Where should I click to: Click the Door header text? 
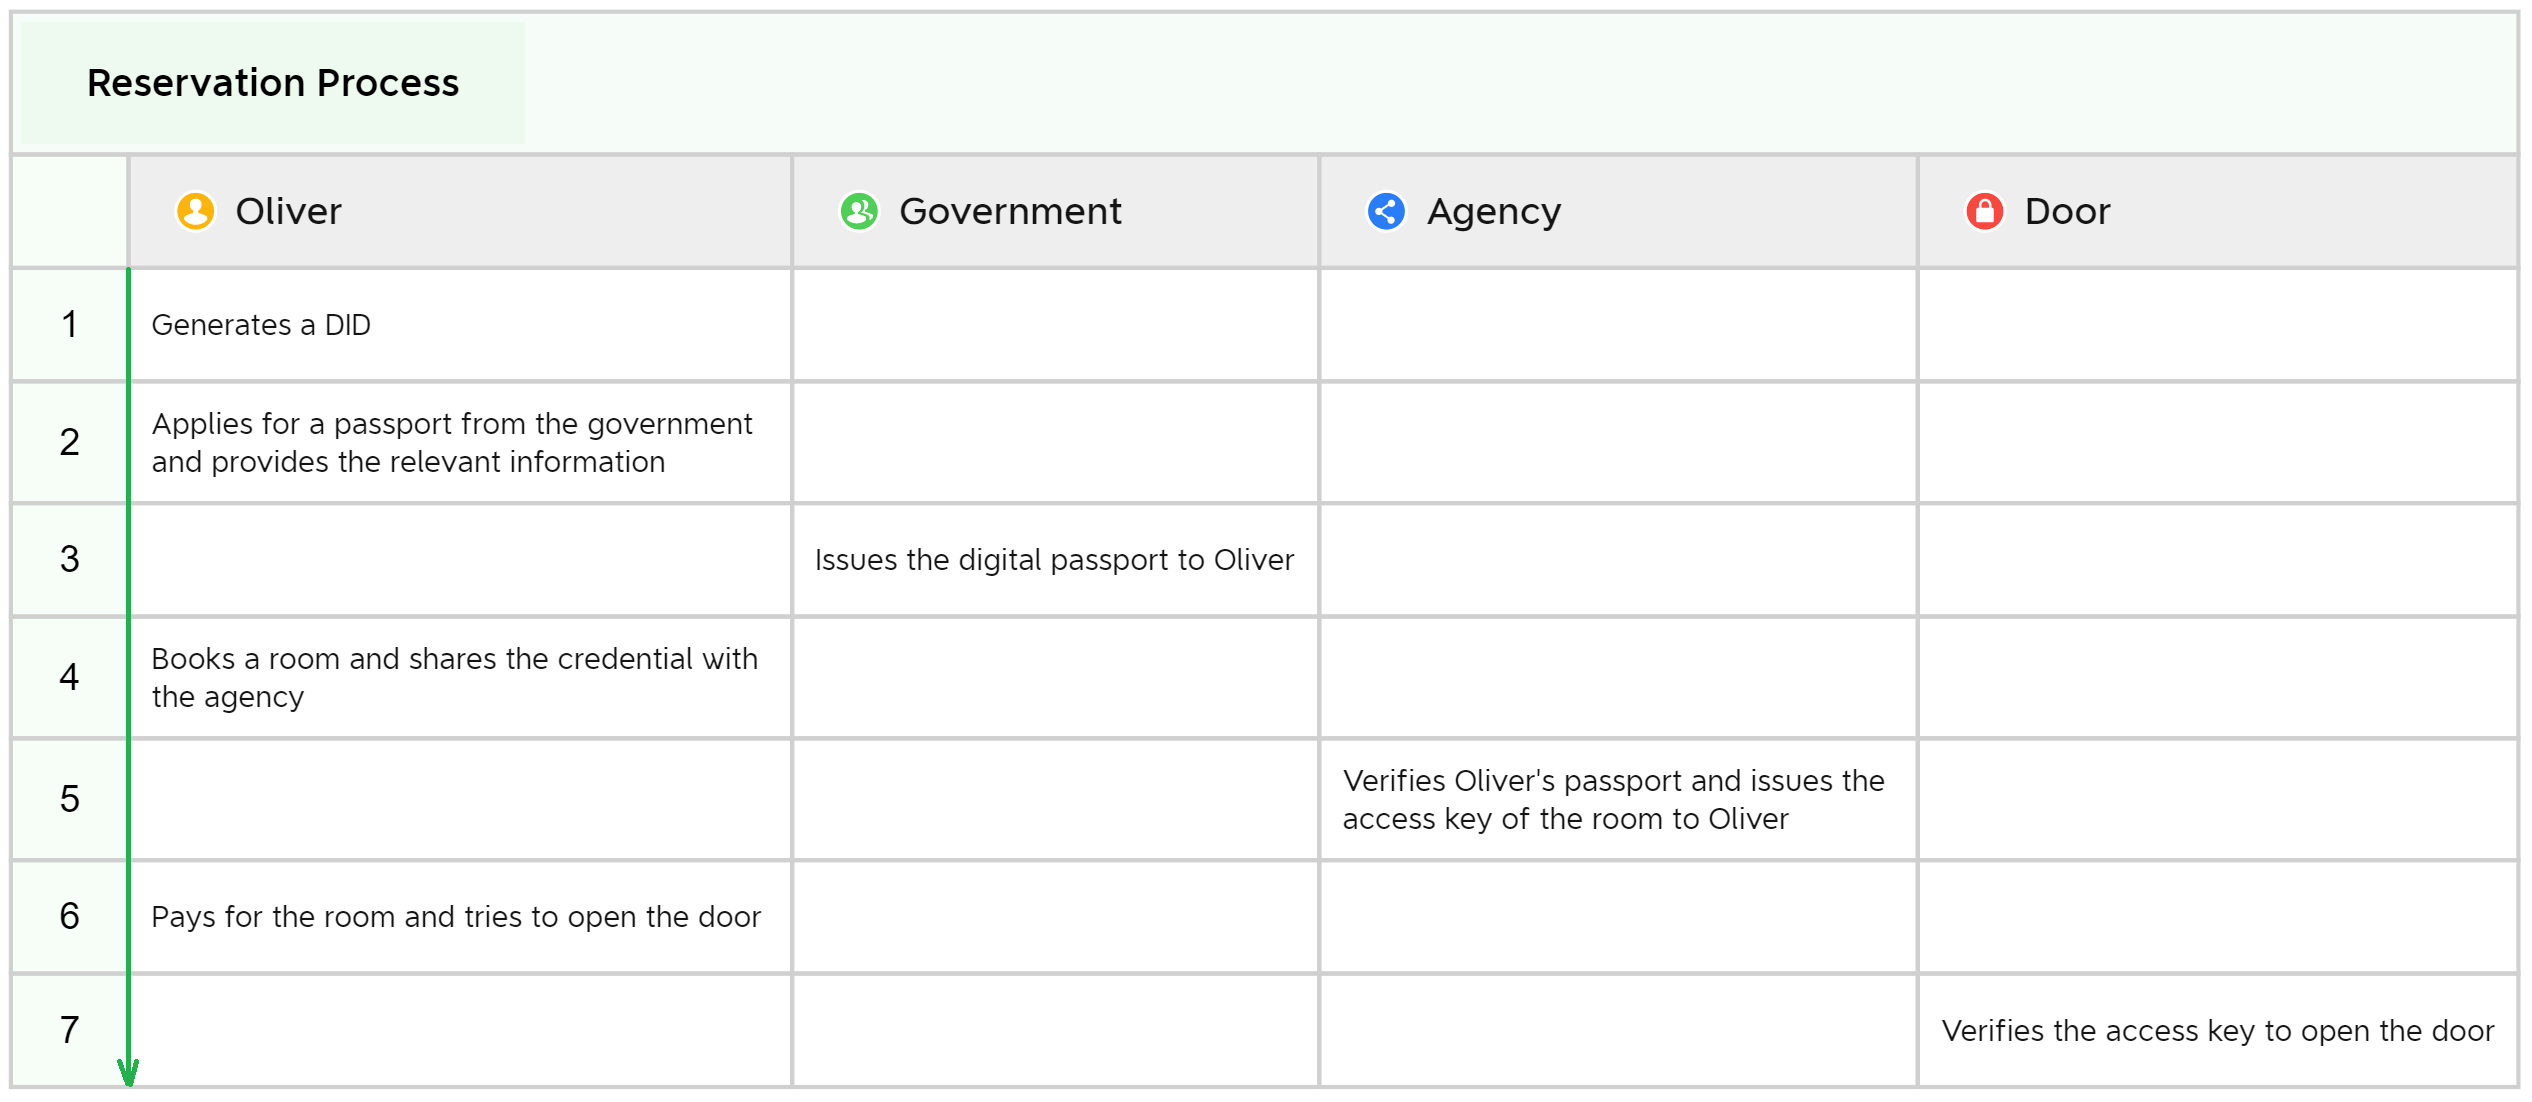pos(2067,211)
